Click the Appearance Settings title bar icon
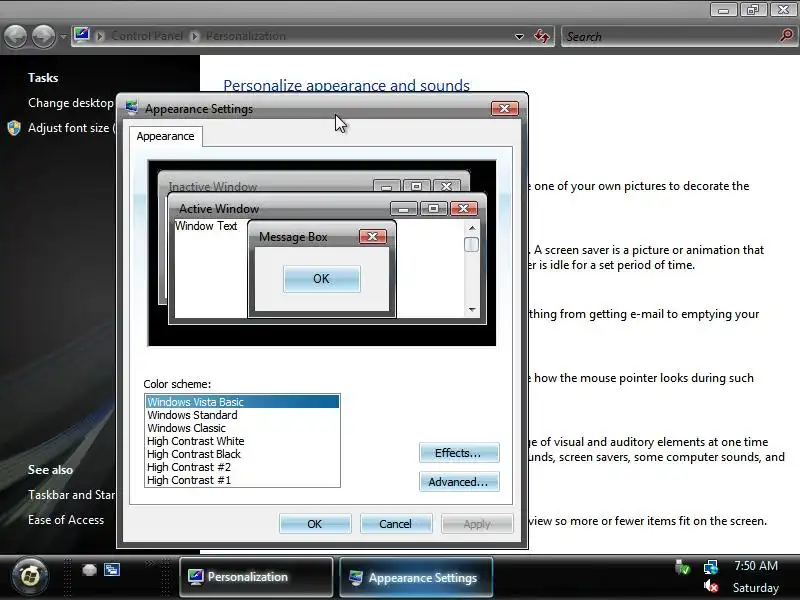The image size is (800, 600). click(x=132, y=108)
